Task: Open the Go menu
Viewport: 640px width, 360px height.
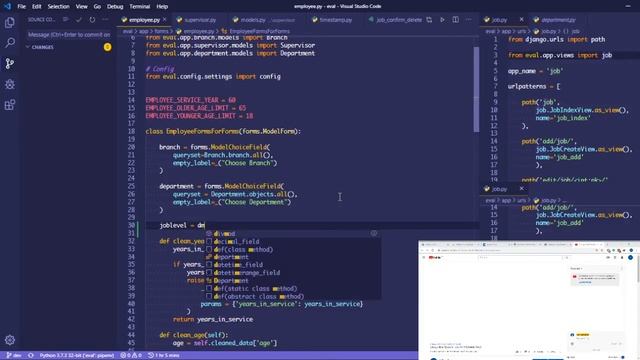Action: [97, 7]
